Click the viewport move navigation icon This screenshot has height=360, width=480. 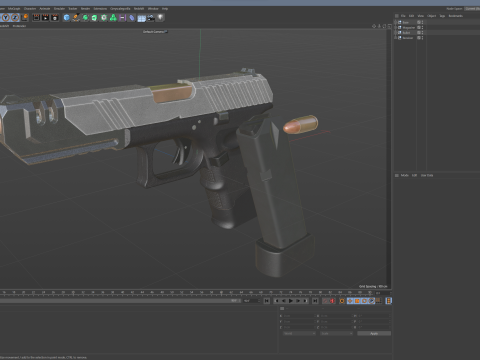tap(374, 26)
